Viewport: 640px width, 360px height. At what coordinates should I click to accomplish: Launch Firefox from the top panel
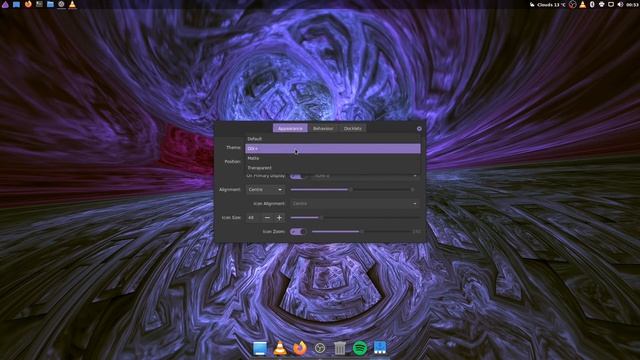(x=28, y=4)
